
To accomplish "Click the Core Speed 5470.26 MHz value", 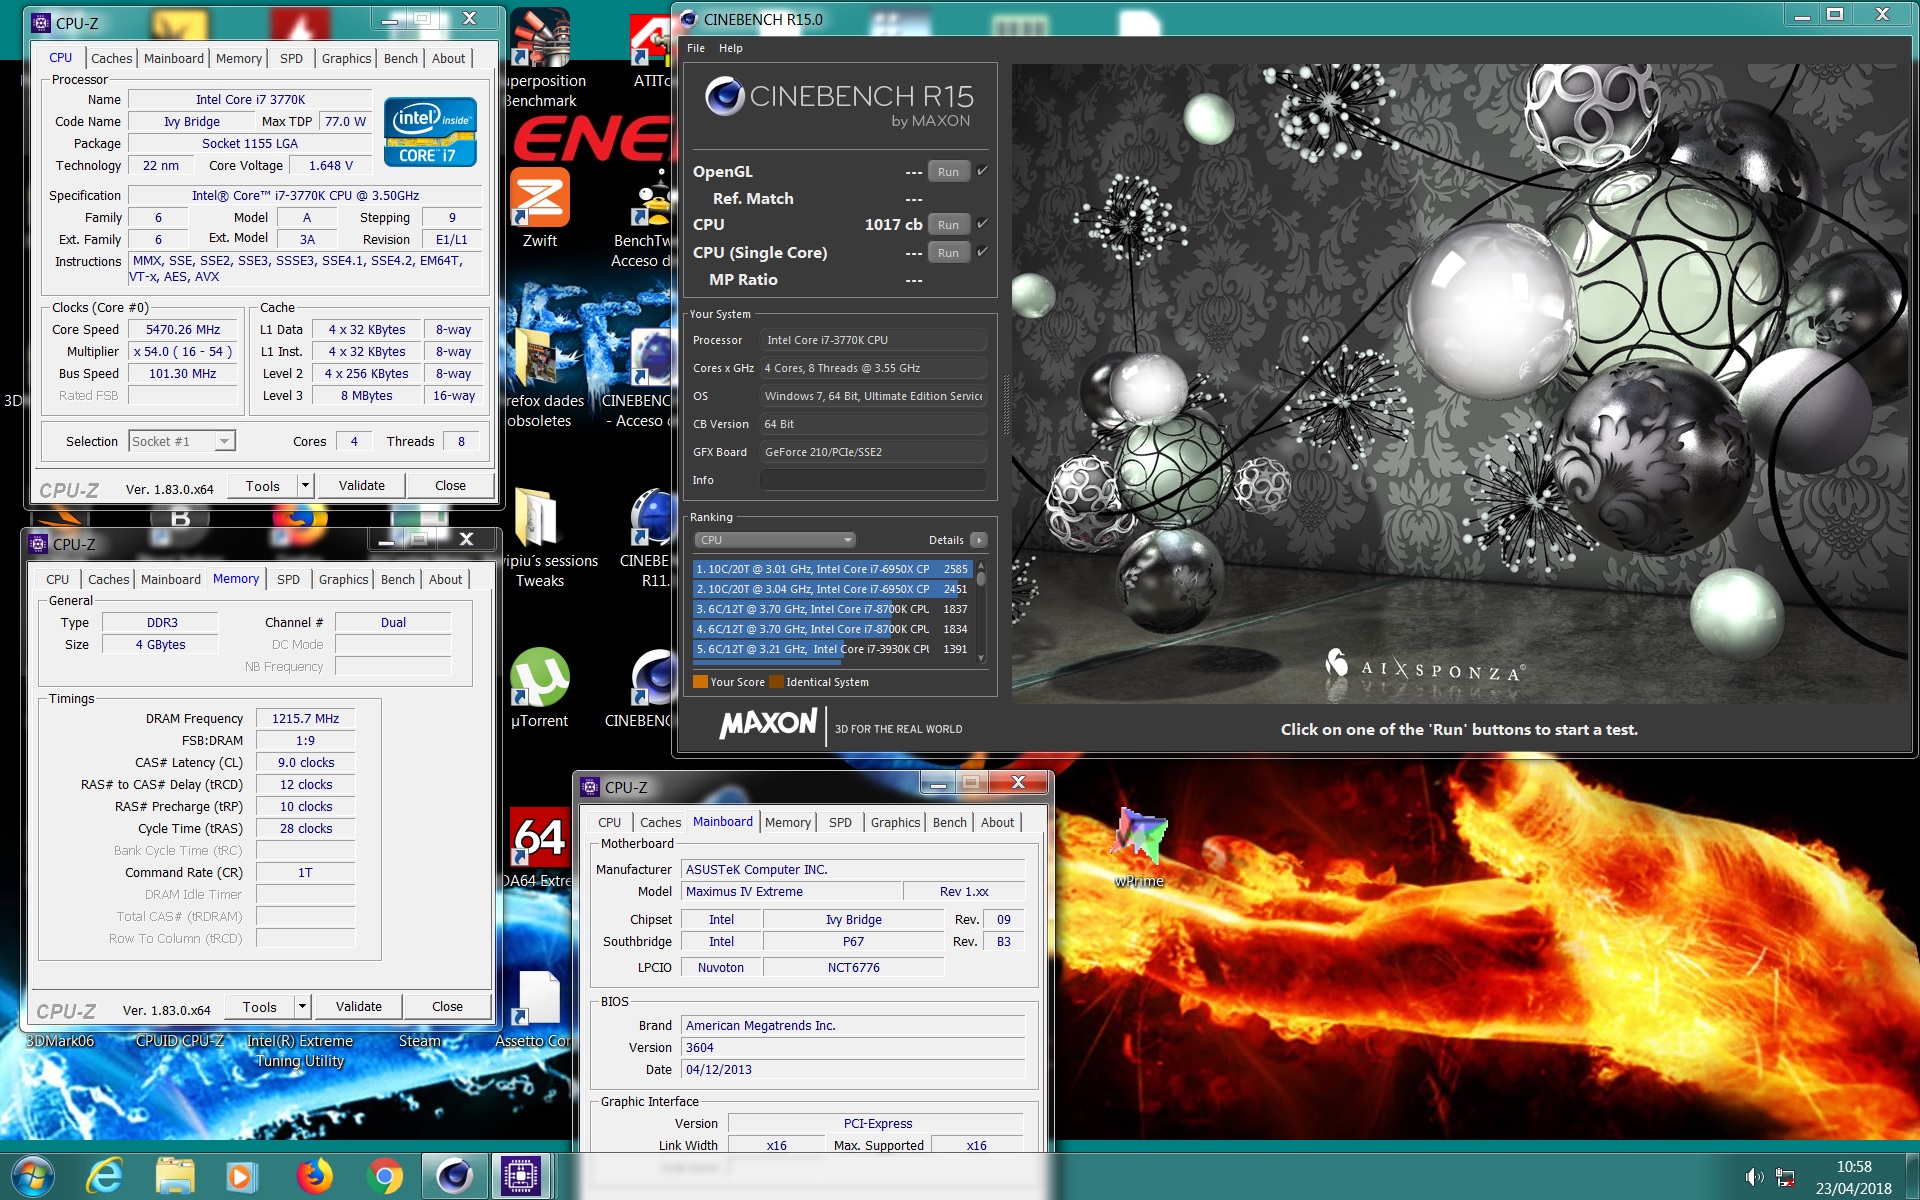I will click(183, 330).
